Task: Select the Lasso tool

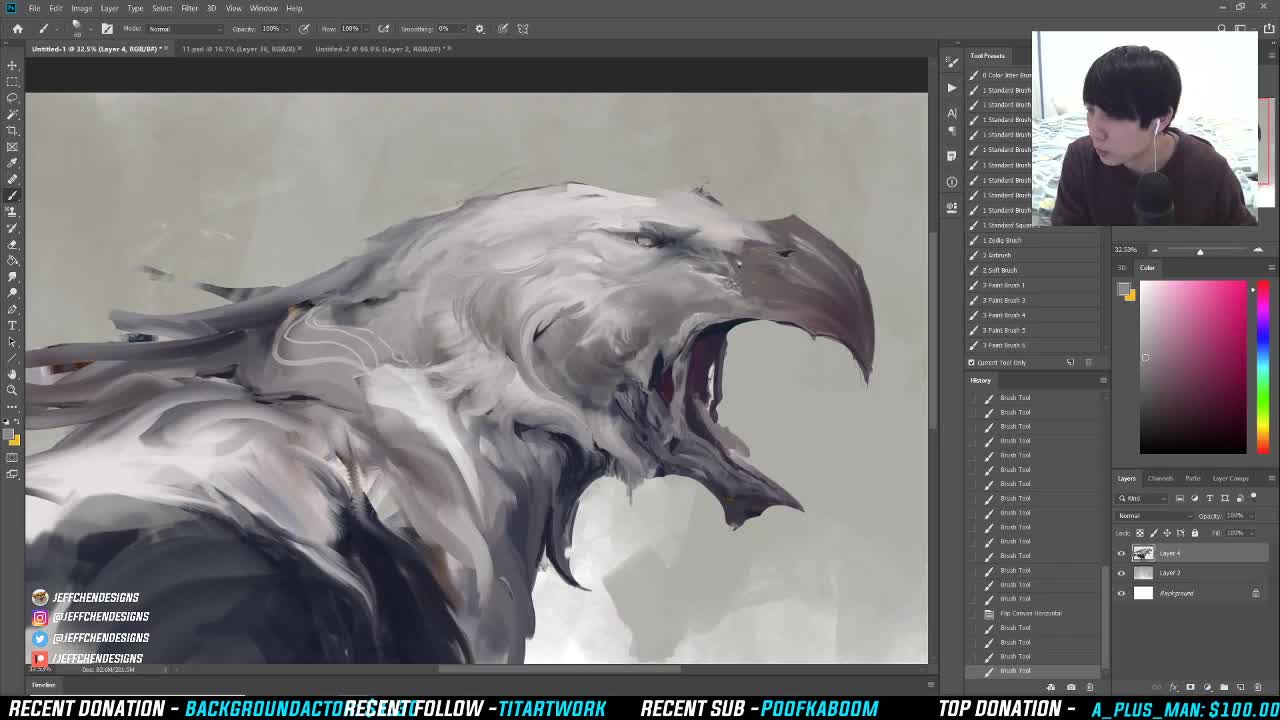Action: (13, 97)
